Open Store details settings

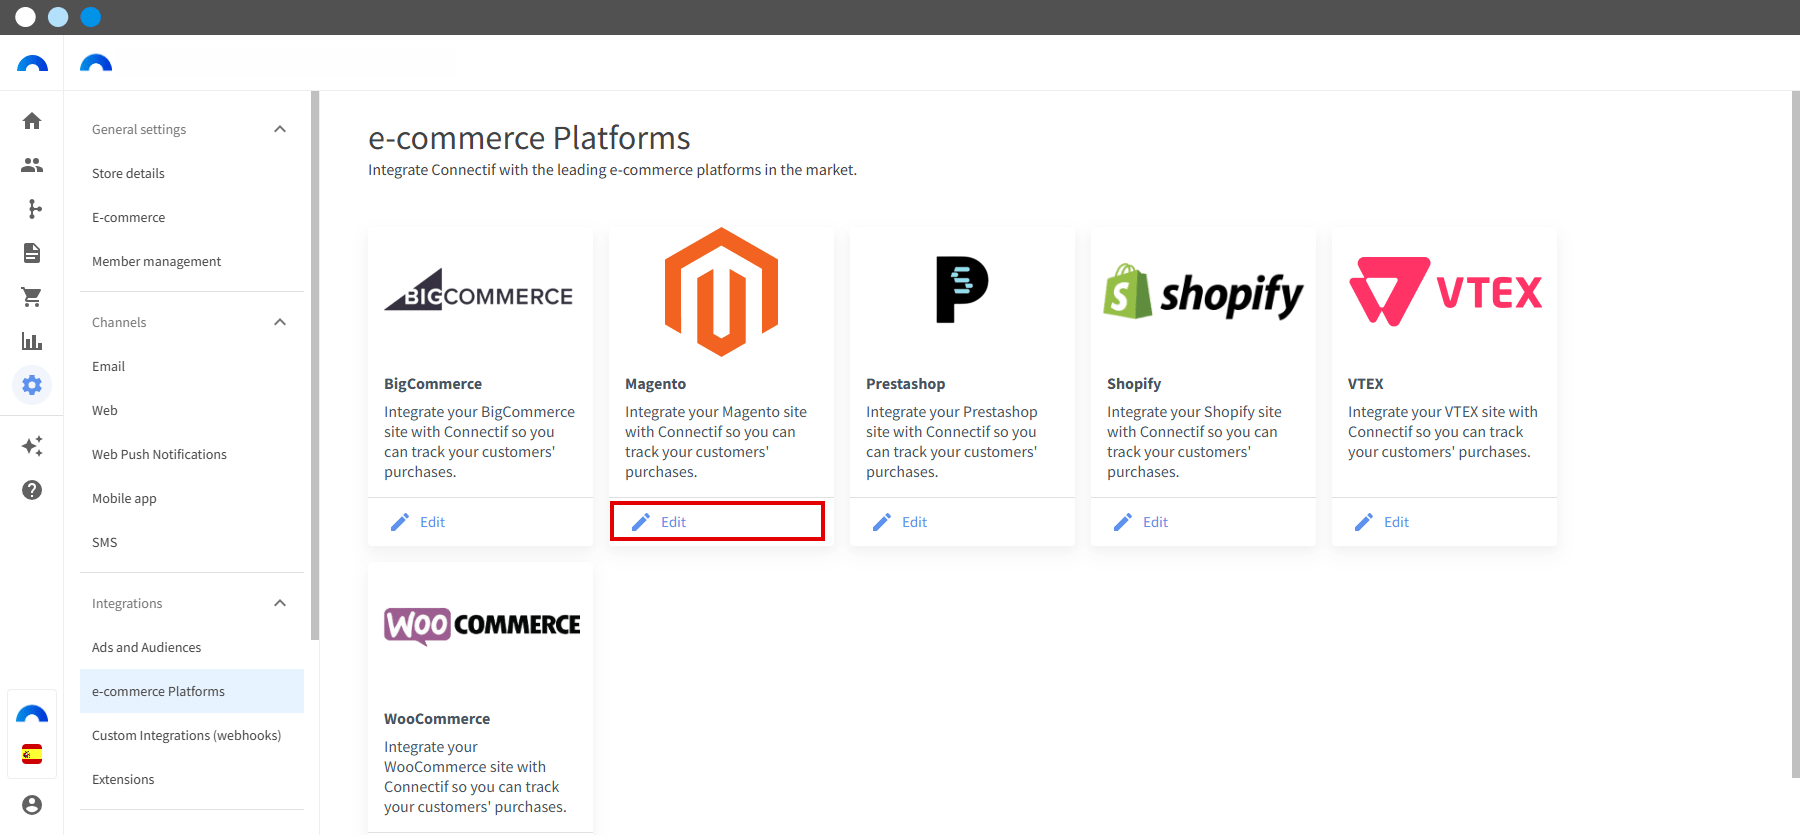click(192, 173)
